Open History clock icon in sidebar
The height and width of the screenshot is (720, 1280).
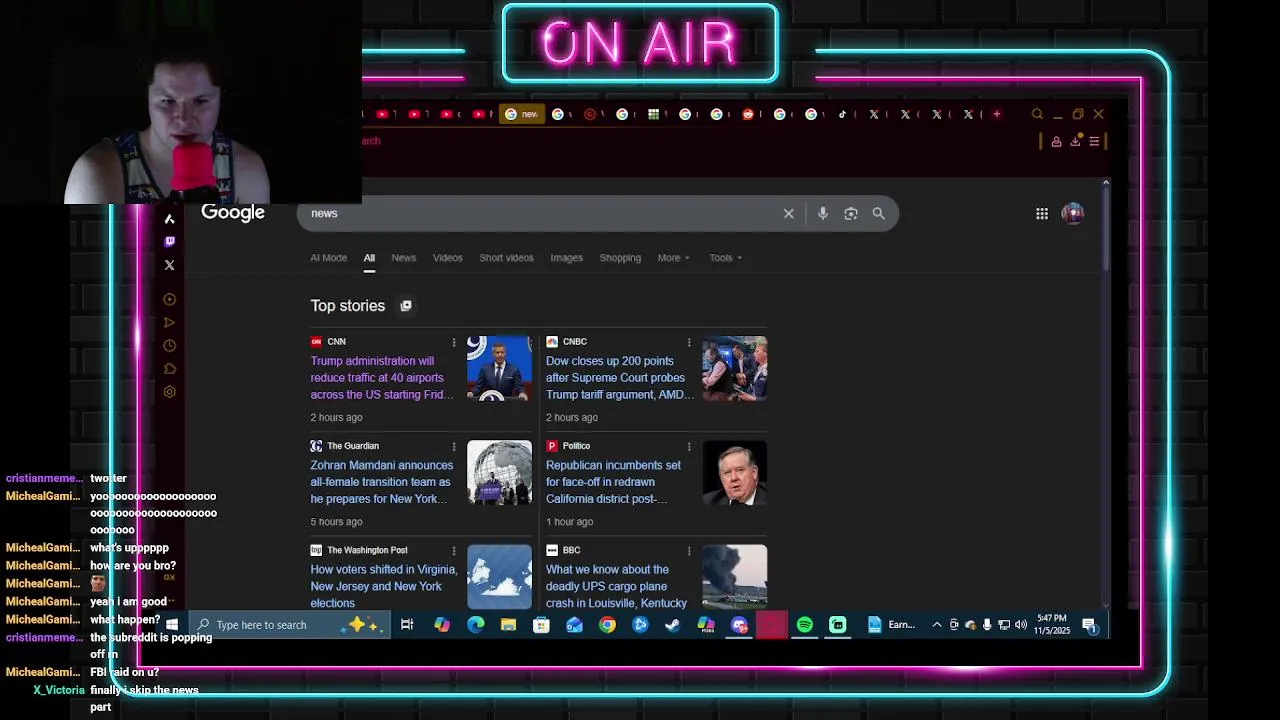click(x=169, y=345)
